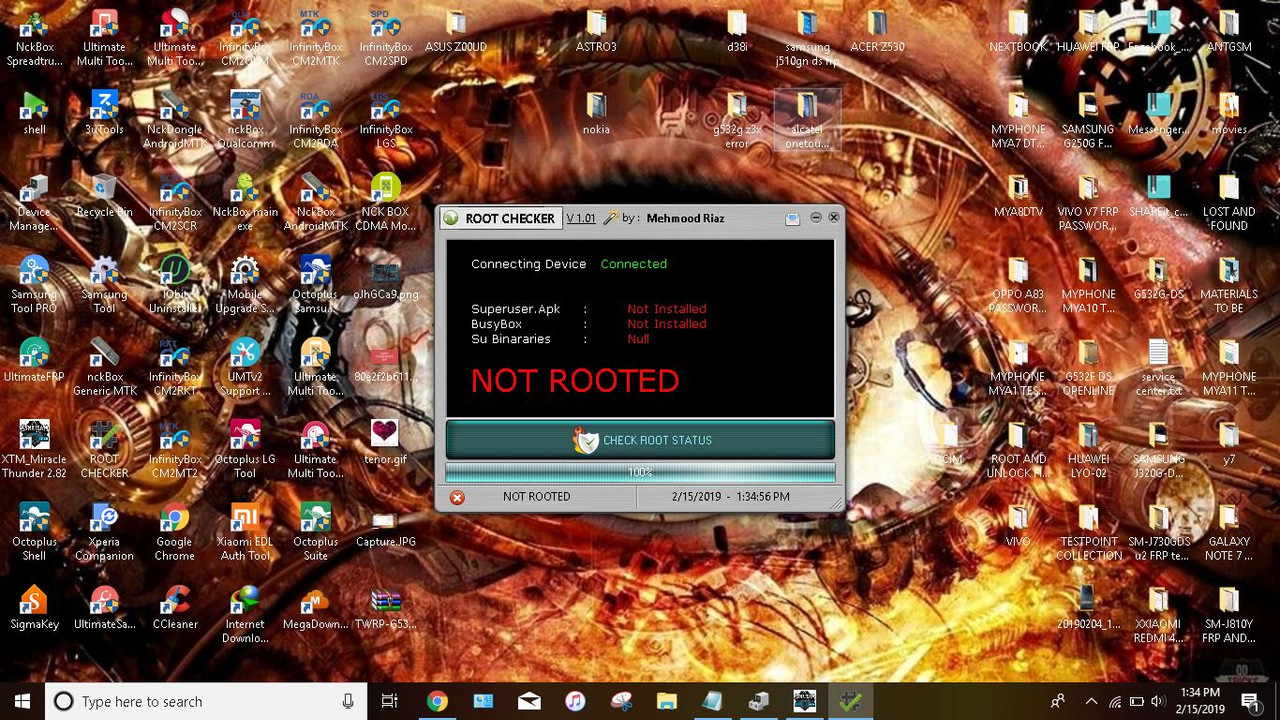Select the movies folder icon
The height and width of the screenshot is (720, 1280).
[1229, 113]
